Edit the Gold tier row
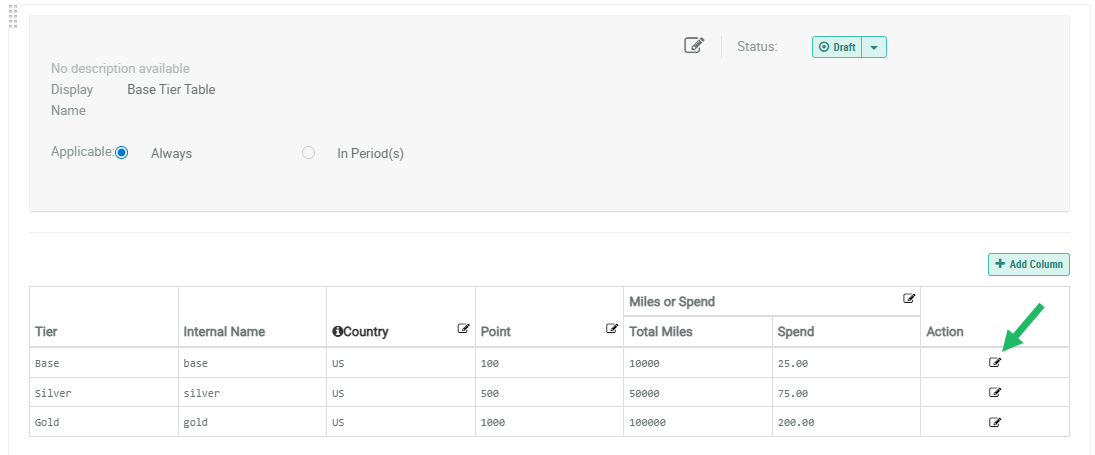This screenshot has height=455, width=1095. (995, 422)
